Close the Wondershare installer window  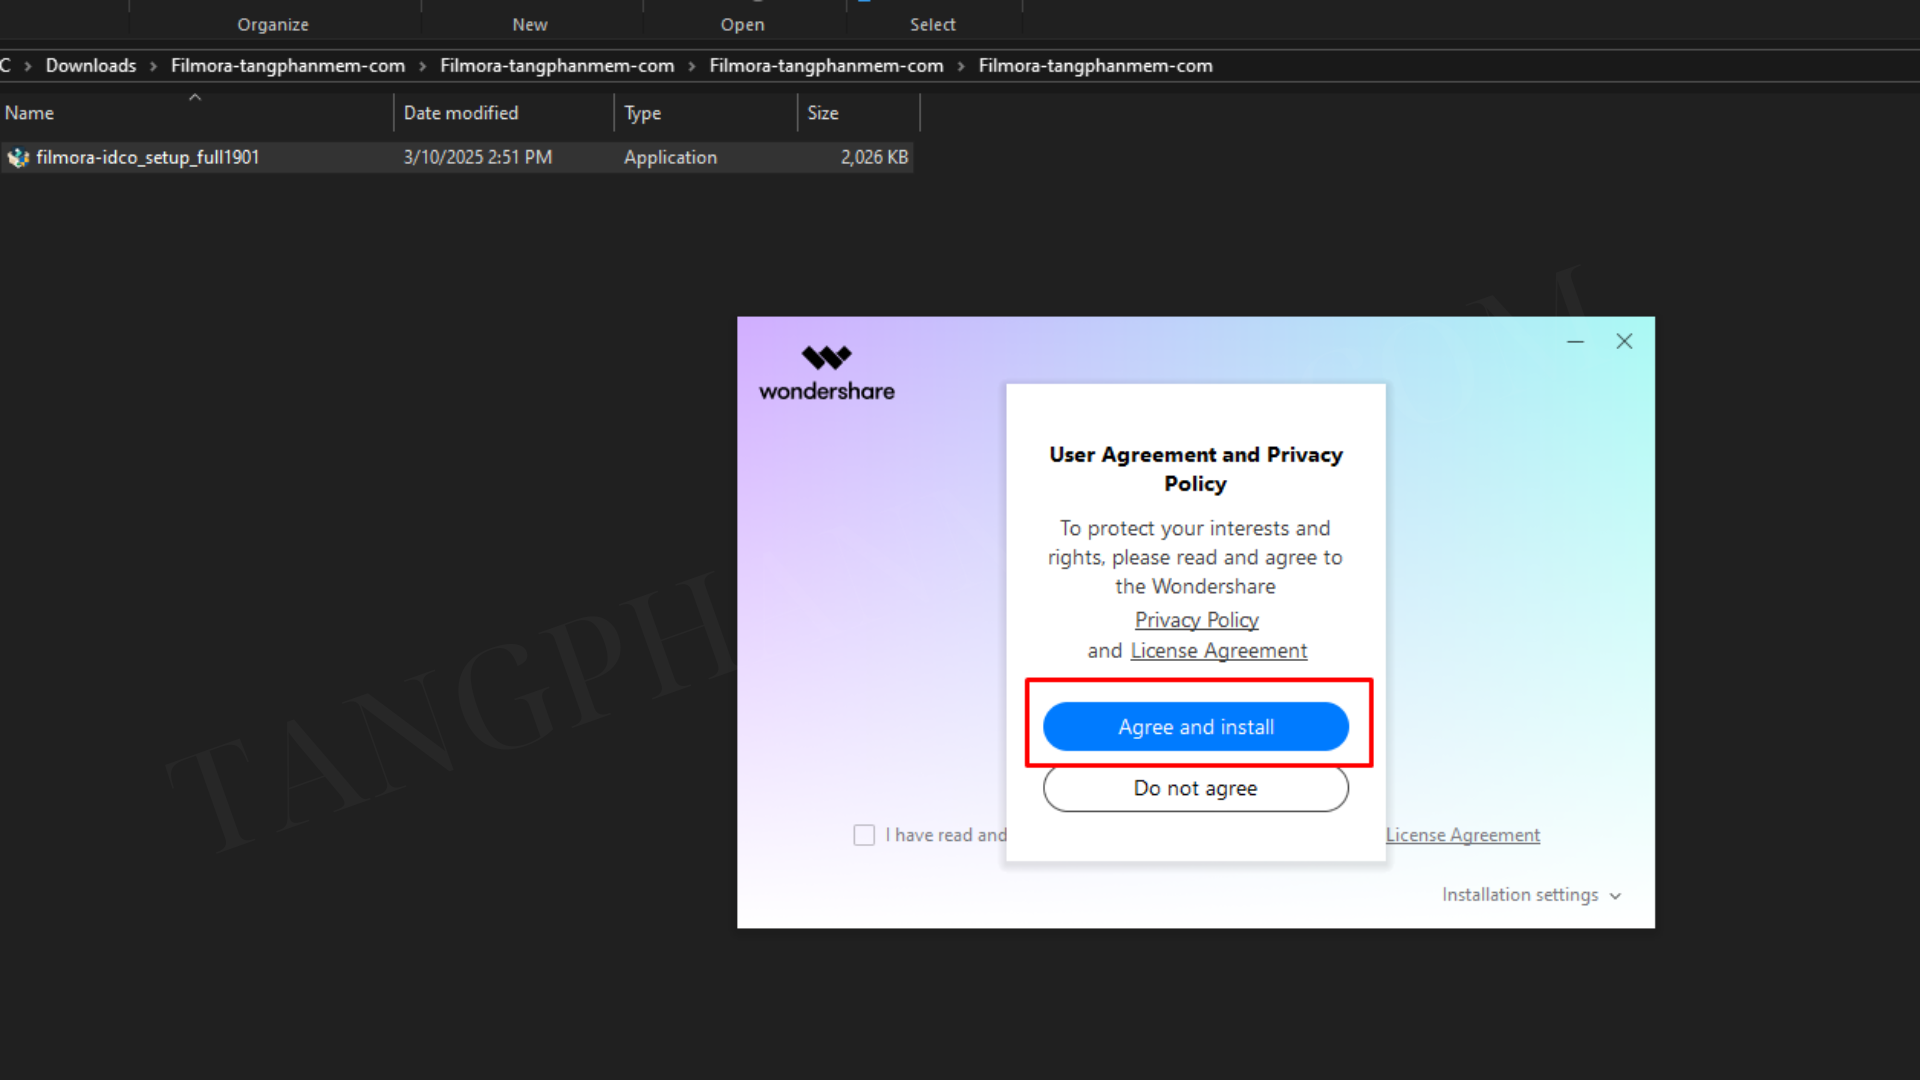coord(1624,342)
